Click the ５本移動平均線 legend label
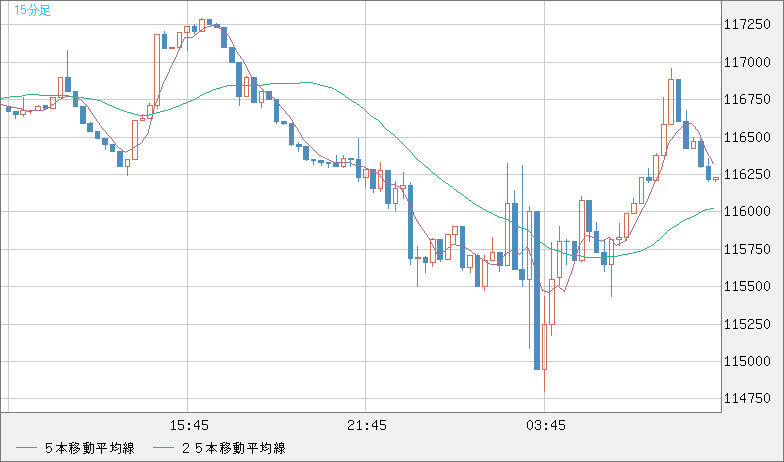The height and width of the screenshot is (462, 784). (90, 448)
